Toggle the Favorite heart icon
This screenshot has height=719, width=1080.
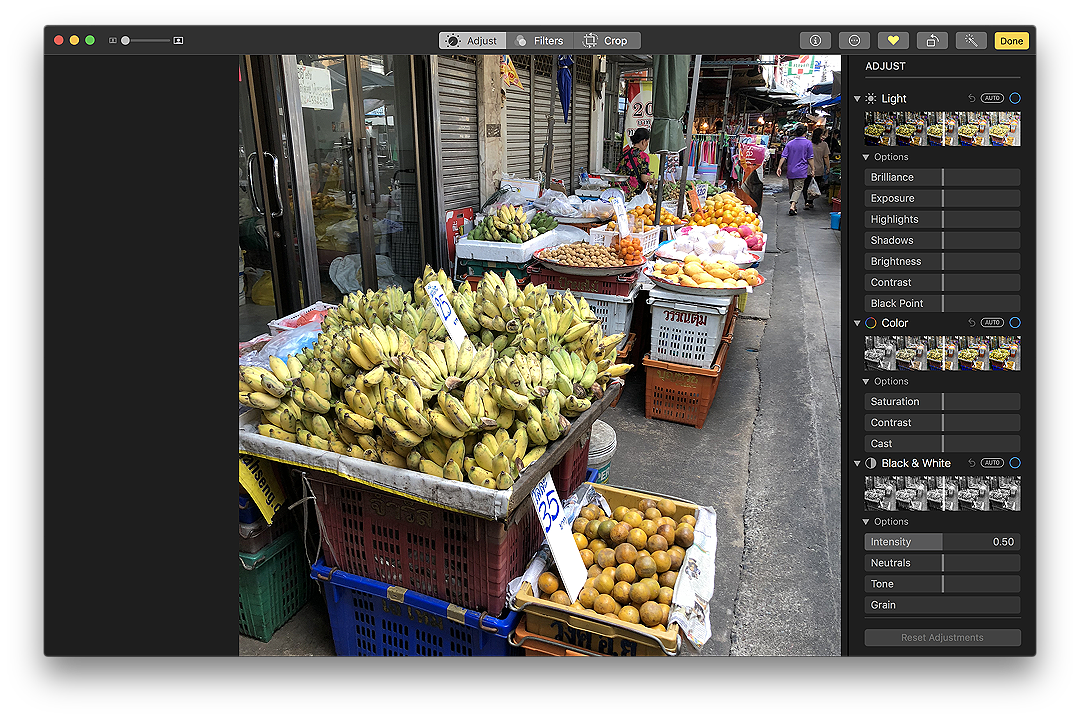pyautogui.click(x=893, y=41)
